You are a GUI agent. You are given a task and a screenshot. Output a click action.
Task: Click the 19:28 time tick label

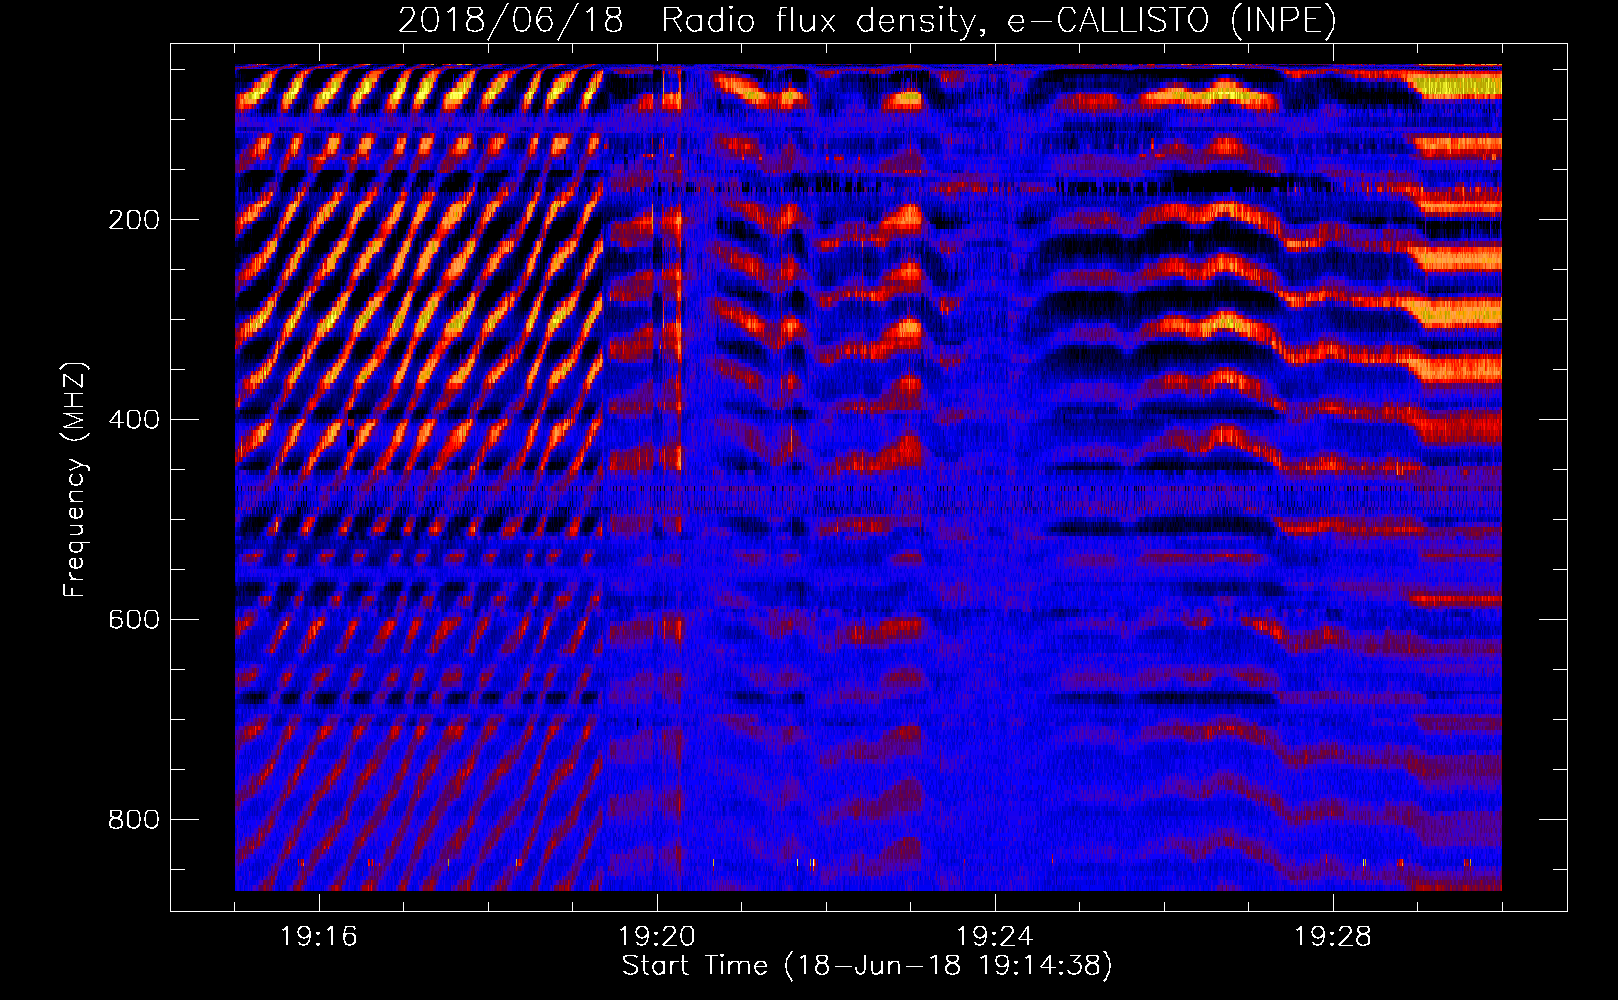point(1333,937)
